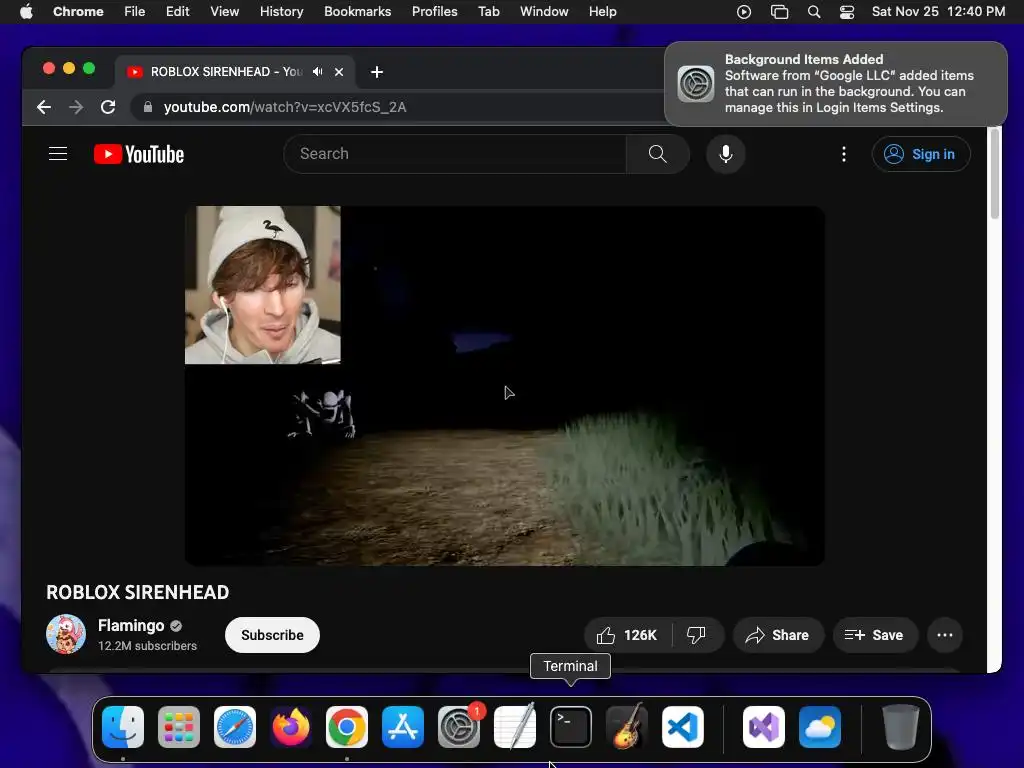View site info via lock icon
1024x768 pixels.
148,107
